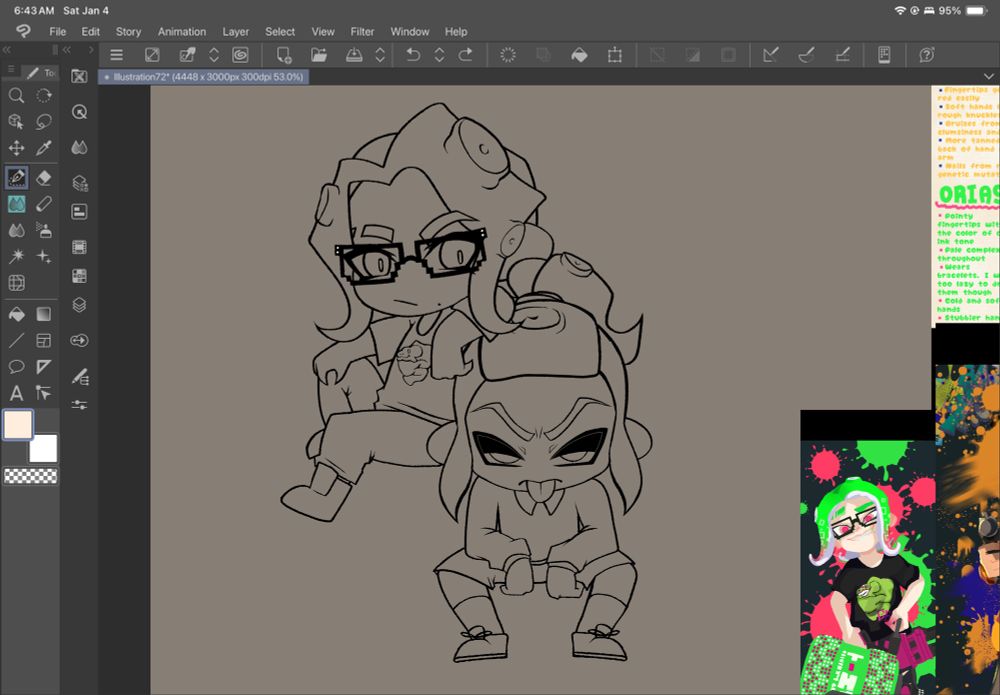1000x695 pixels.
Task: Select the Move layer tool
Action: pyautogui.click(x=17, y=149)
